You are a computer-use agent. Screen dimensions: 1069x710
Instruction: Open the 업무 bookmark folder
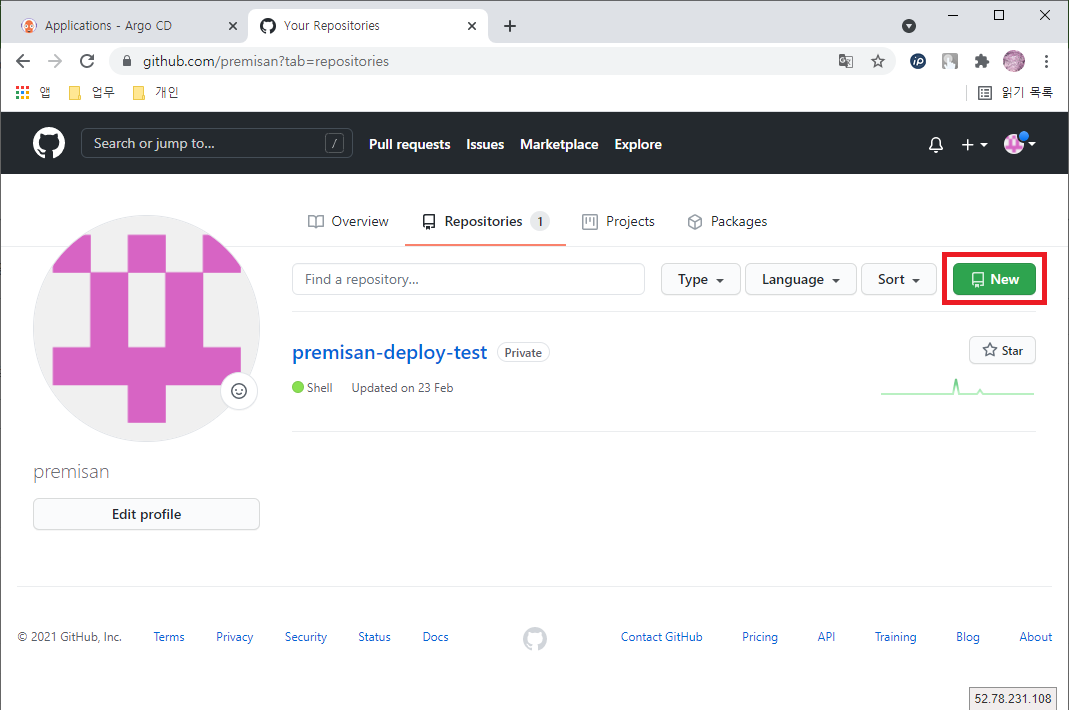tap(92, 93)
